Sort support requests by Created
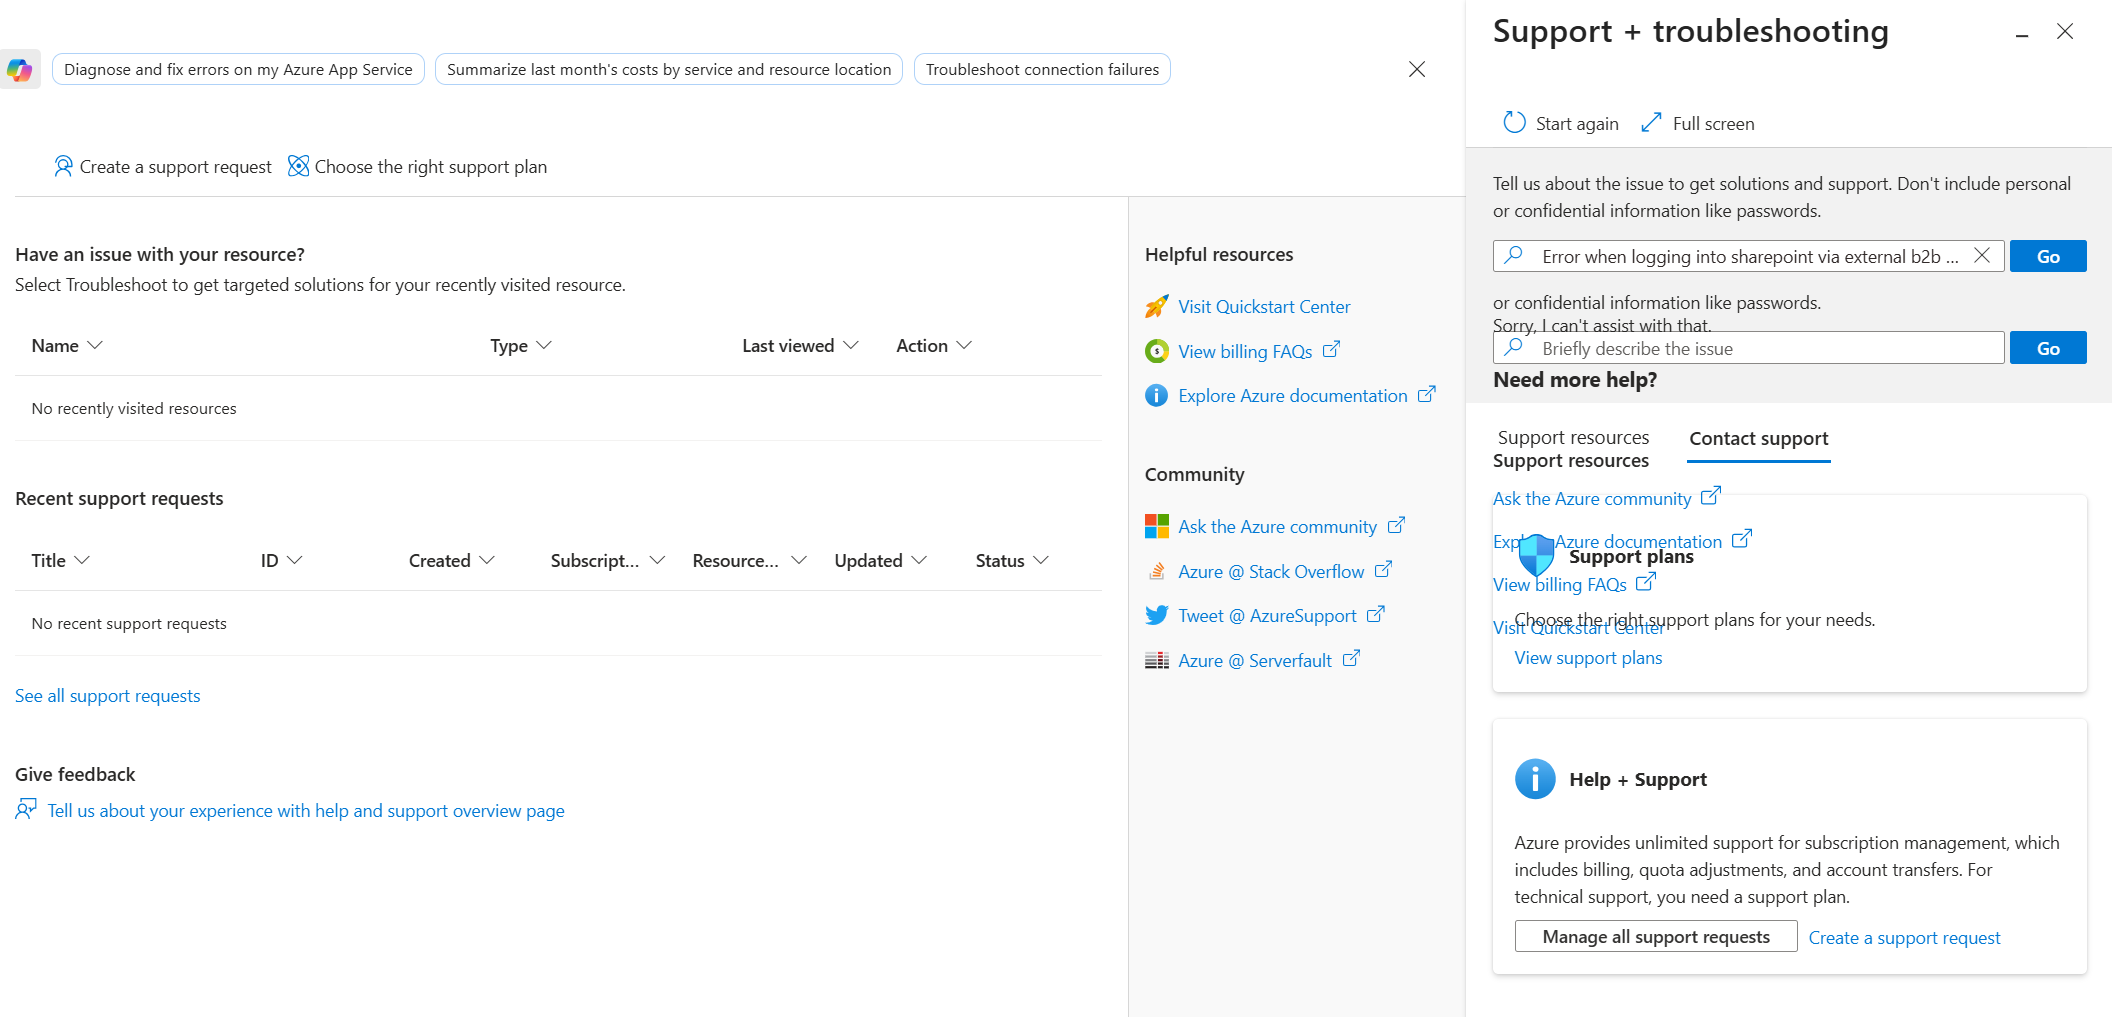Screen dimensions: 2112x1017 point(451,560)
